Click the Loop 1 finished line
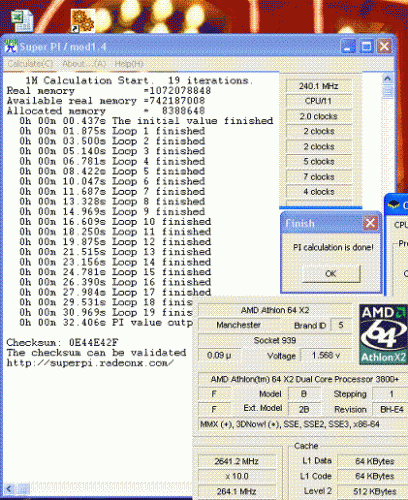This screenshot has width=408, height=500. click(112, 131)
